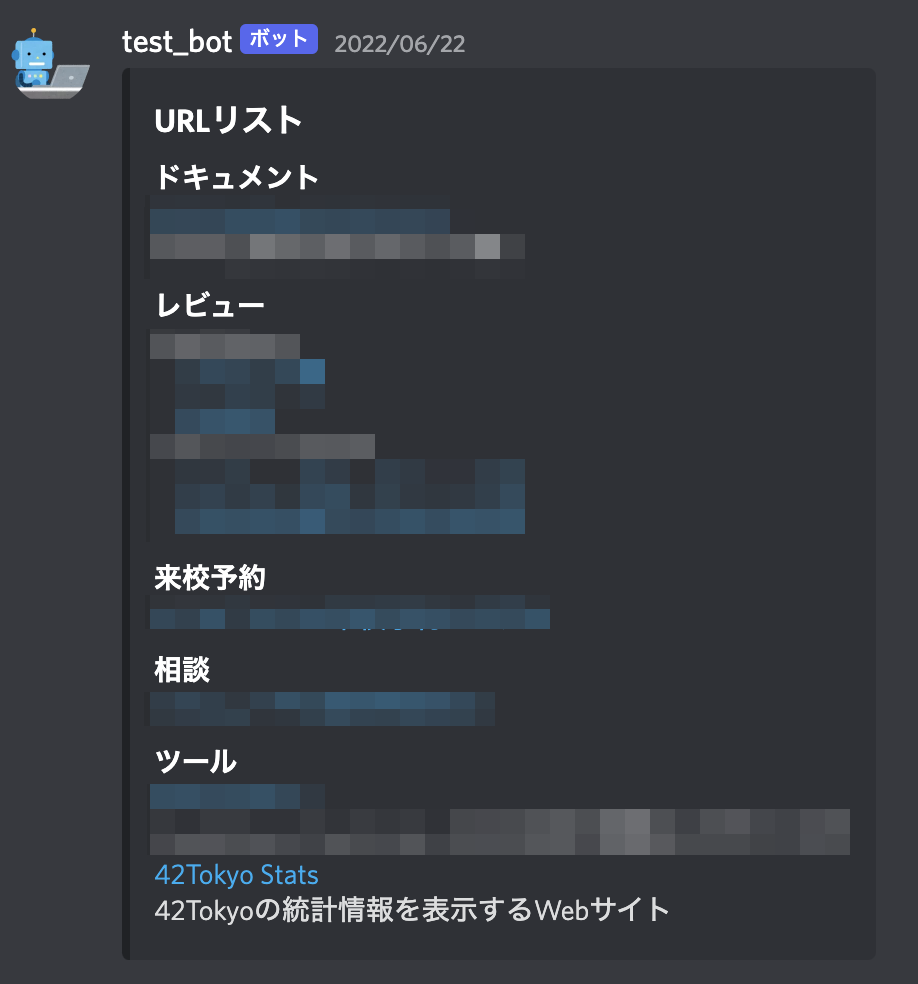Click the ツール section heading

coord(196,762)
